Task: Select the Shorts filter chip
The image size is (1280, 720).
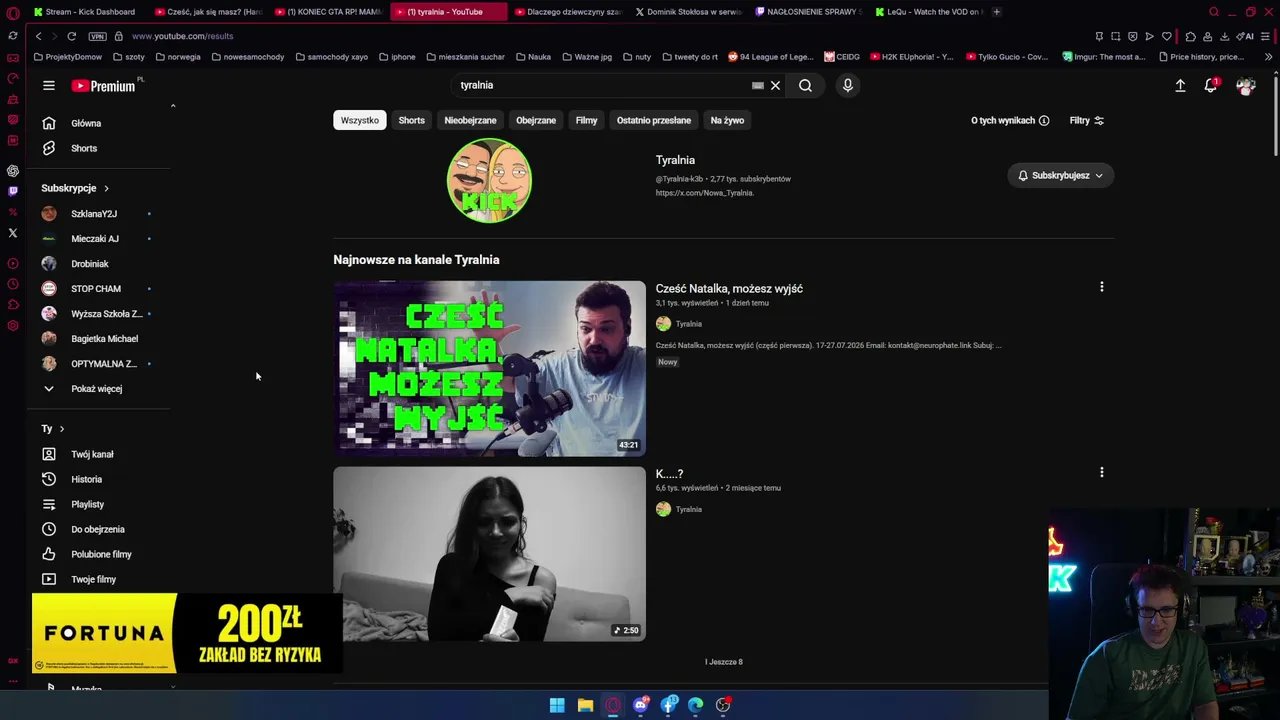Action: pyautogui.click(x=411, y=120)
